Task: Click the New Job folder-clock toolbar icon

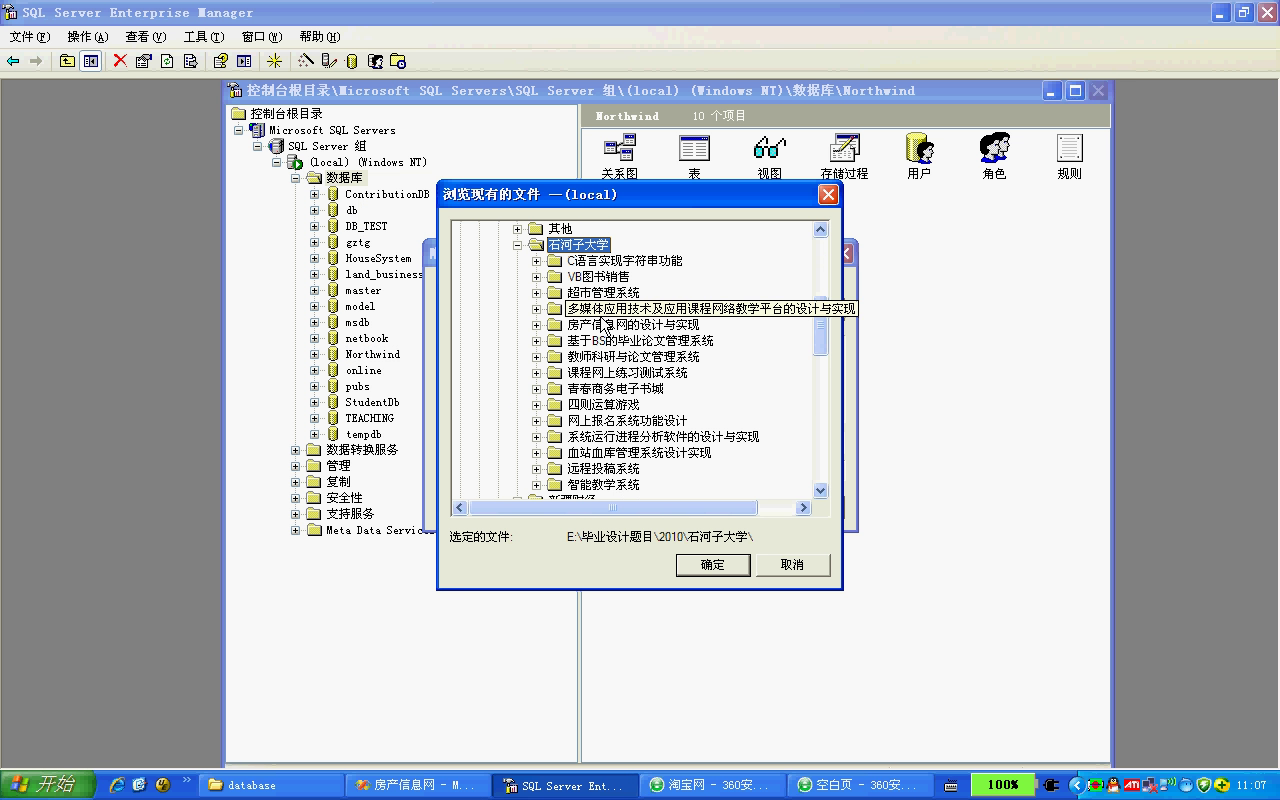Action: coord(398,61)
